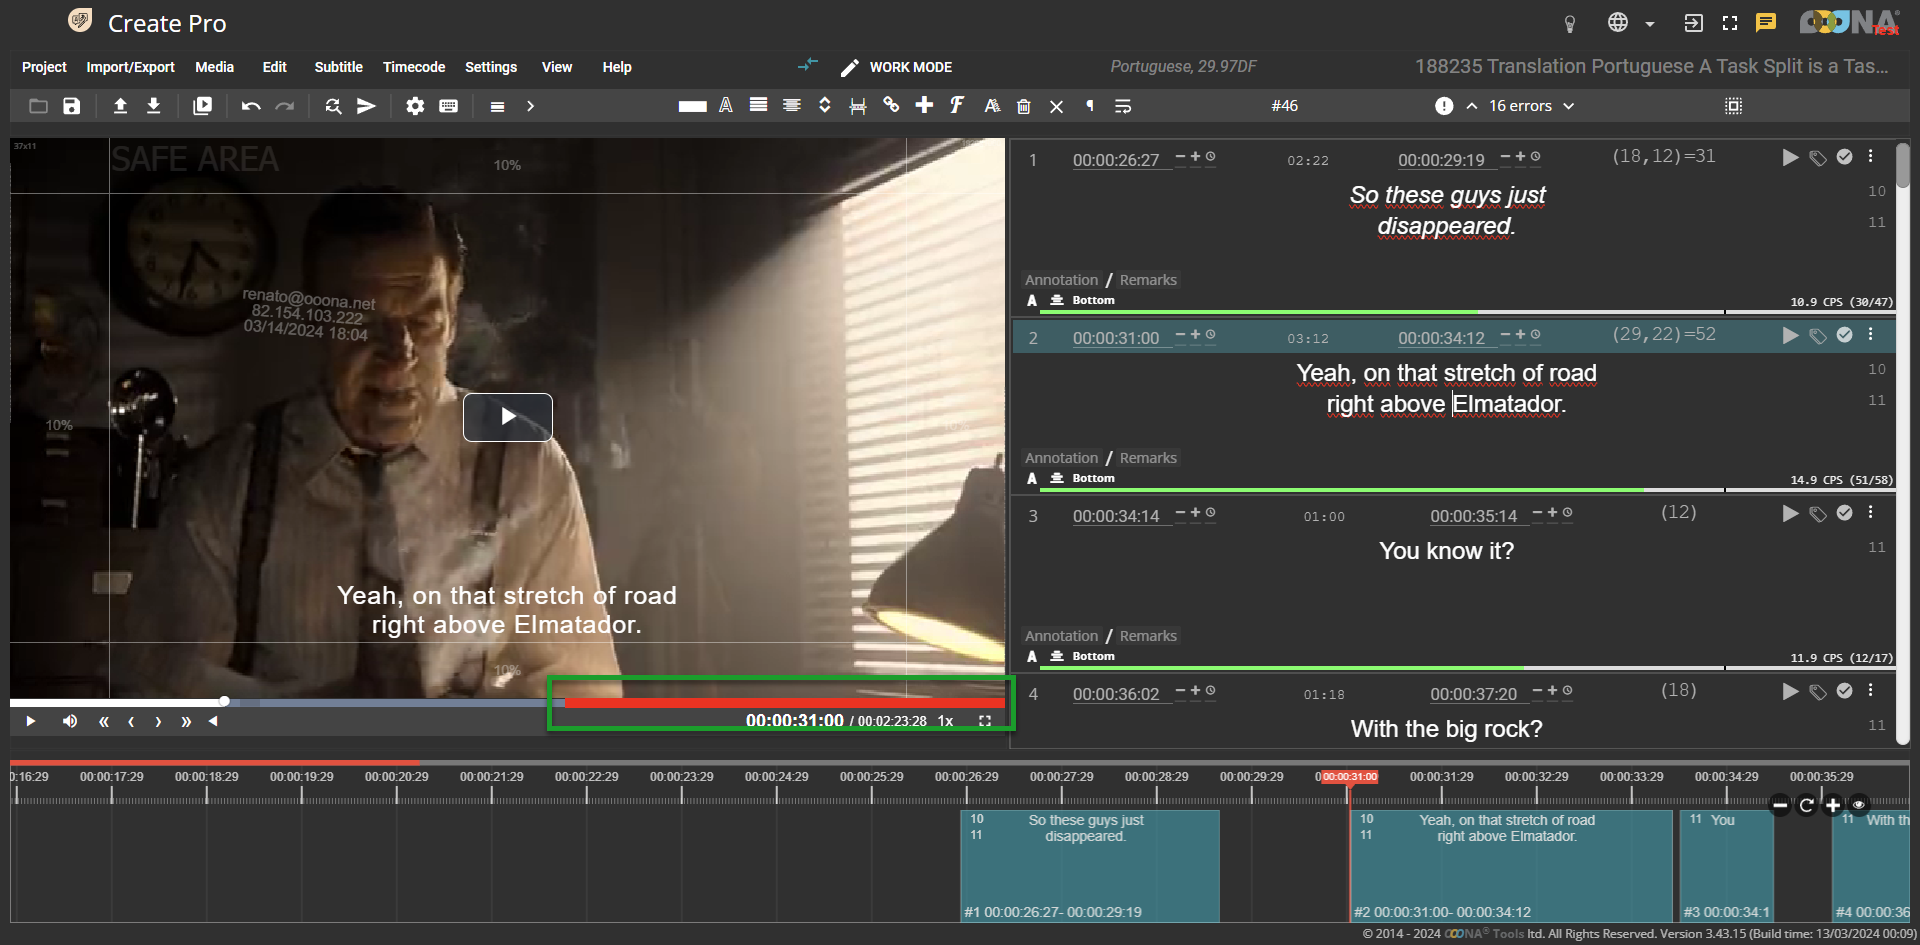Click the trash icon to delete subtitle
The height and width of the screenshot is (945, 1920).
point(1023,106)
